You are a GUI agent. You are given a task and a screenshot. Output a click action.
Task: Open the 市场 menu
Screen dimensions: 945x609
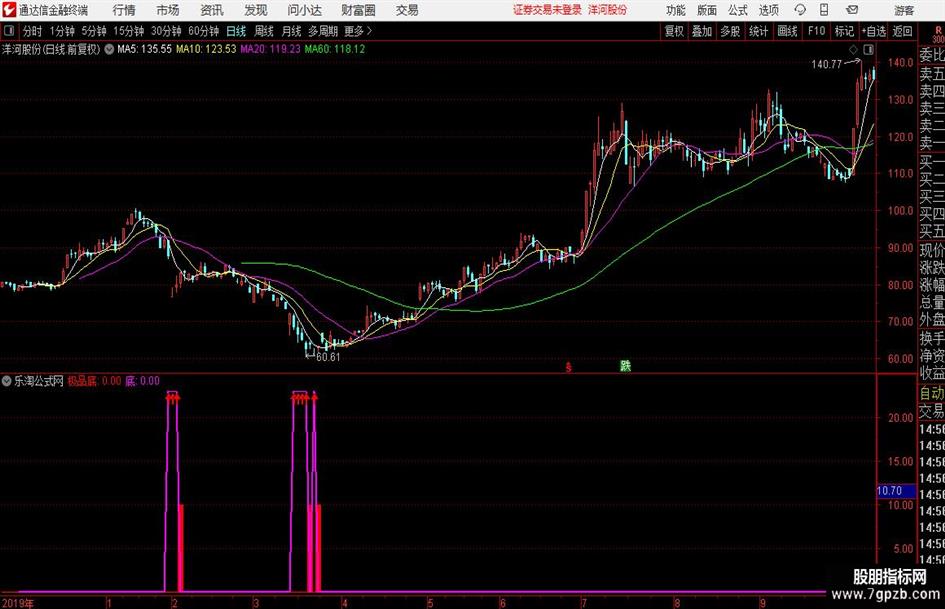click(x=168, y=10)
